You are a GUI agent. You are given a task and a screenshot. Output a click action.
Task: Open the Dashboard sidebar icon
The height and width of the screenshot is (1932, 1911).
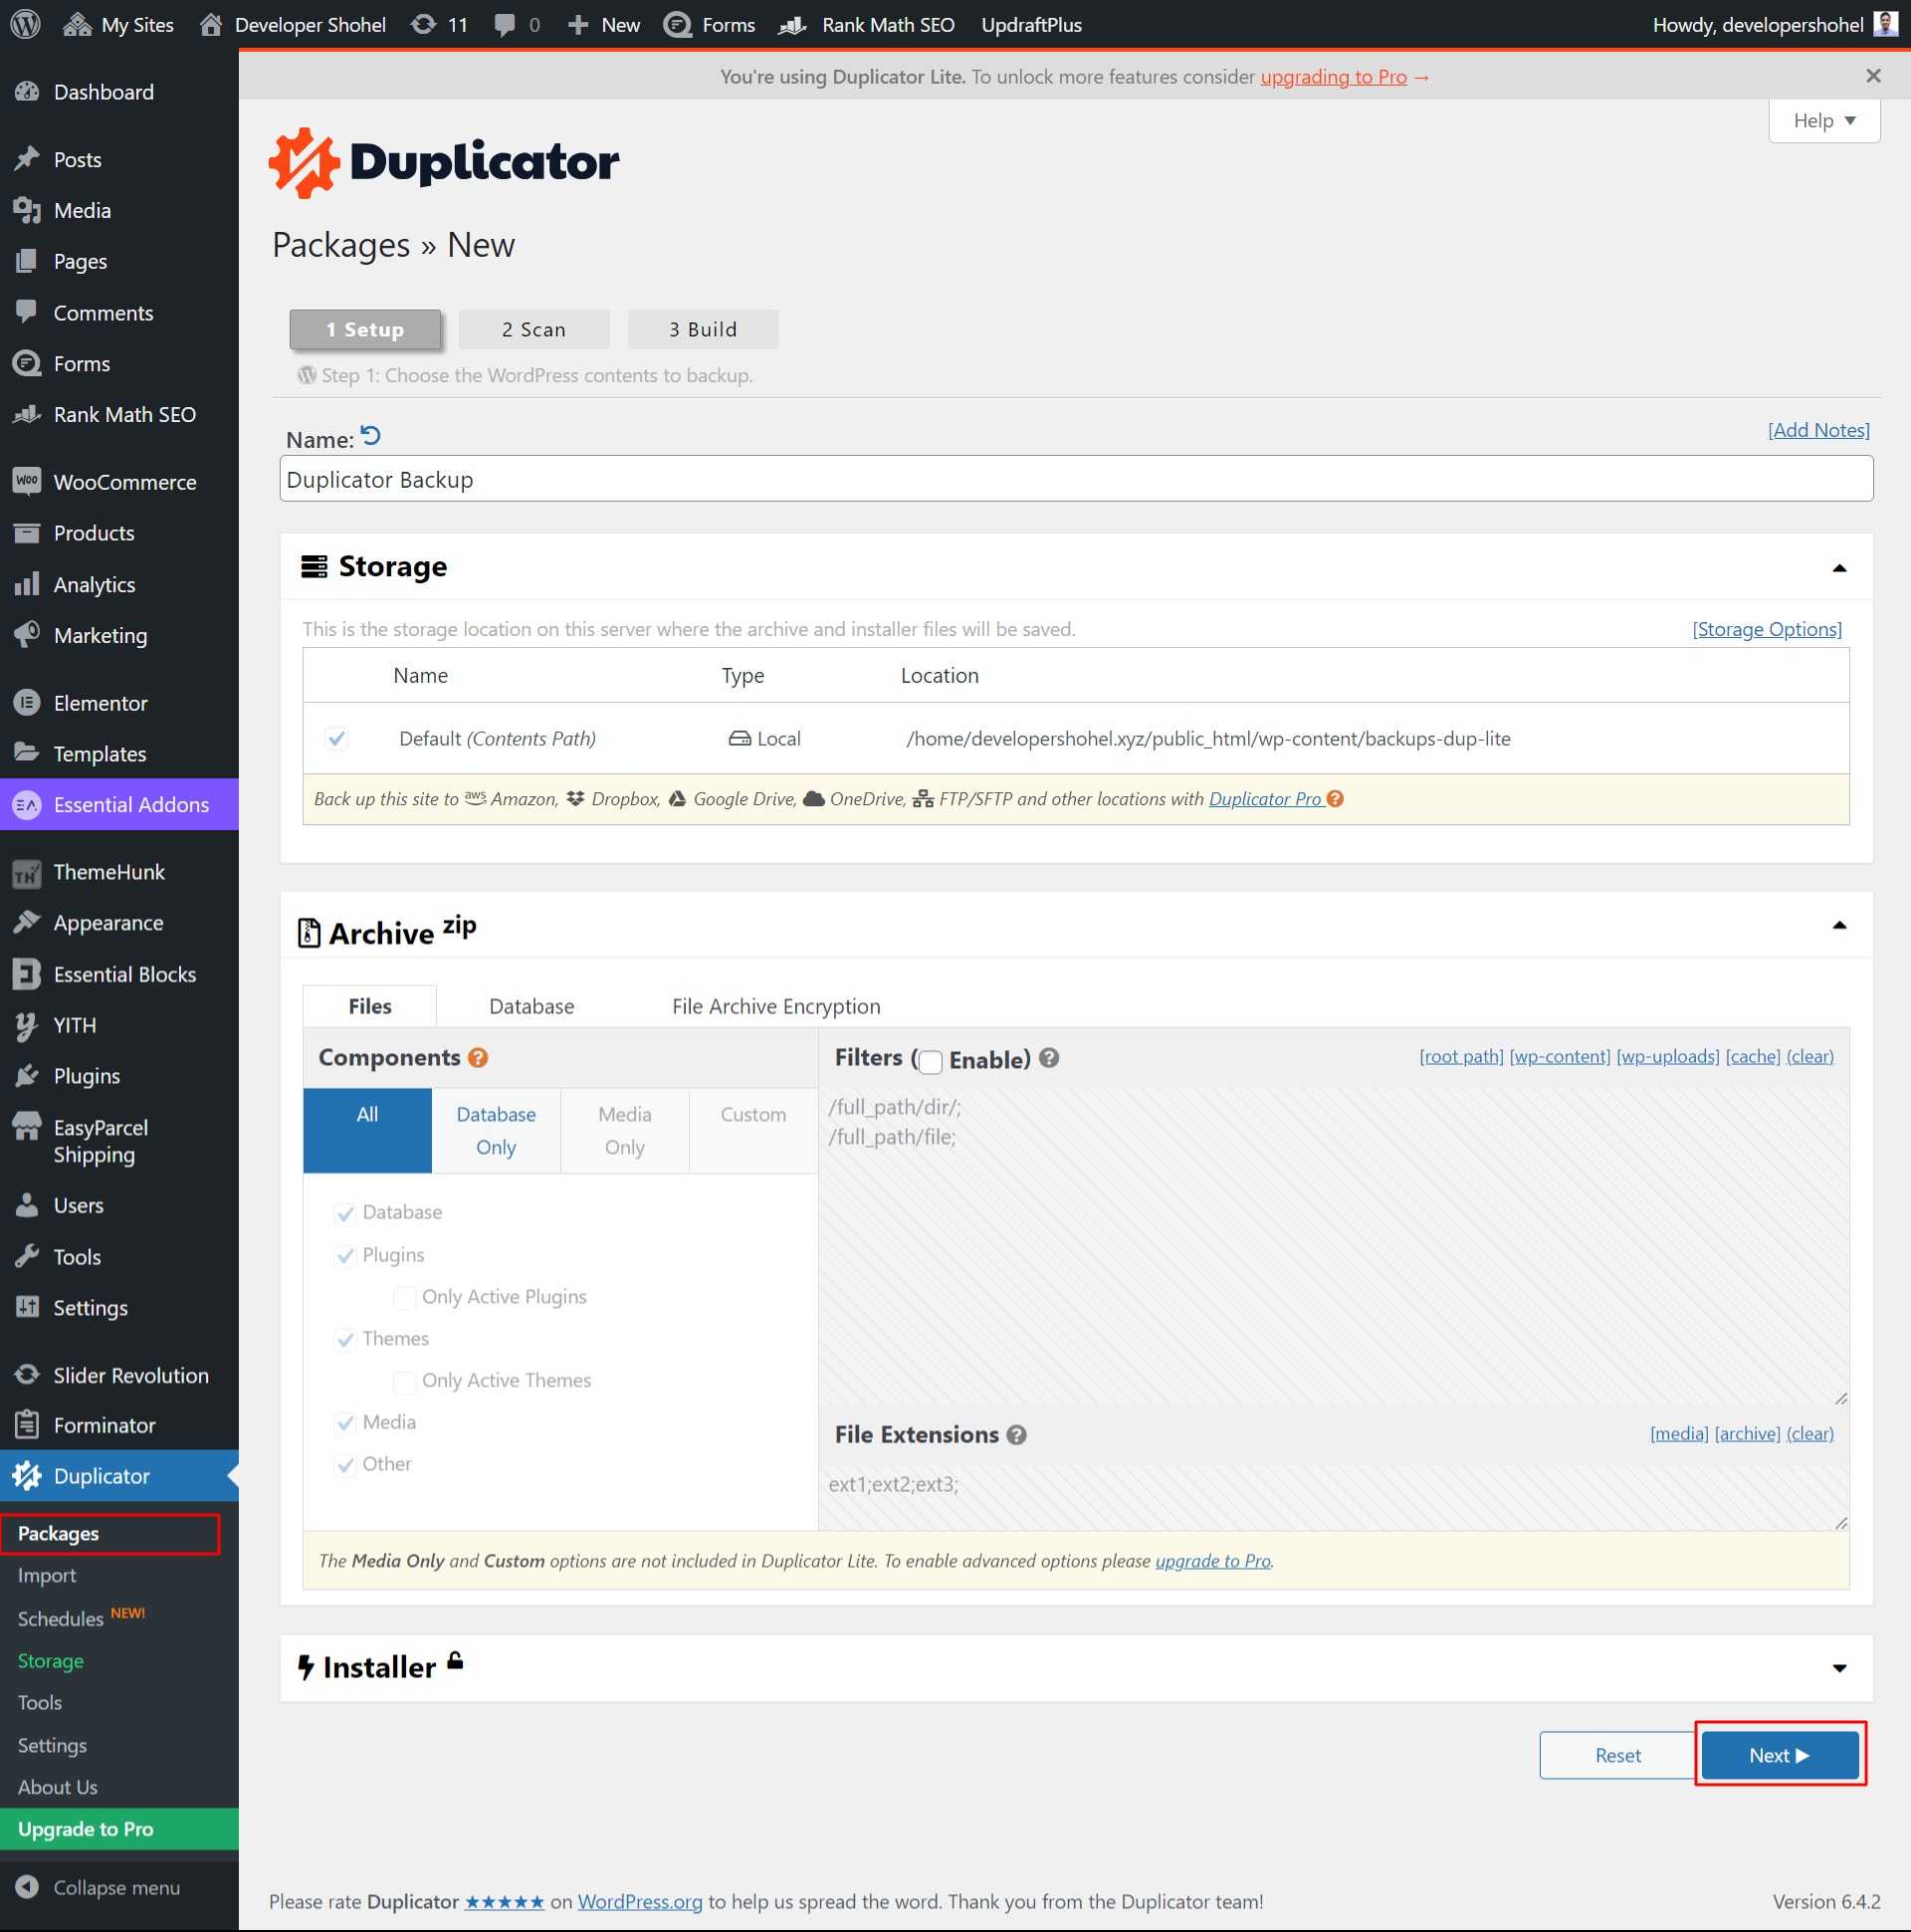tap(27, 92)
